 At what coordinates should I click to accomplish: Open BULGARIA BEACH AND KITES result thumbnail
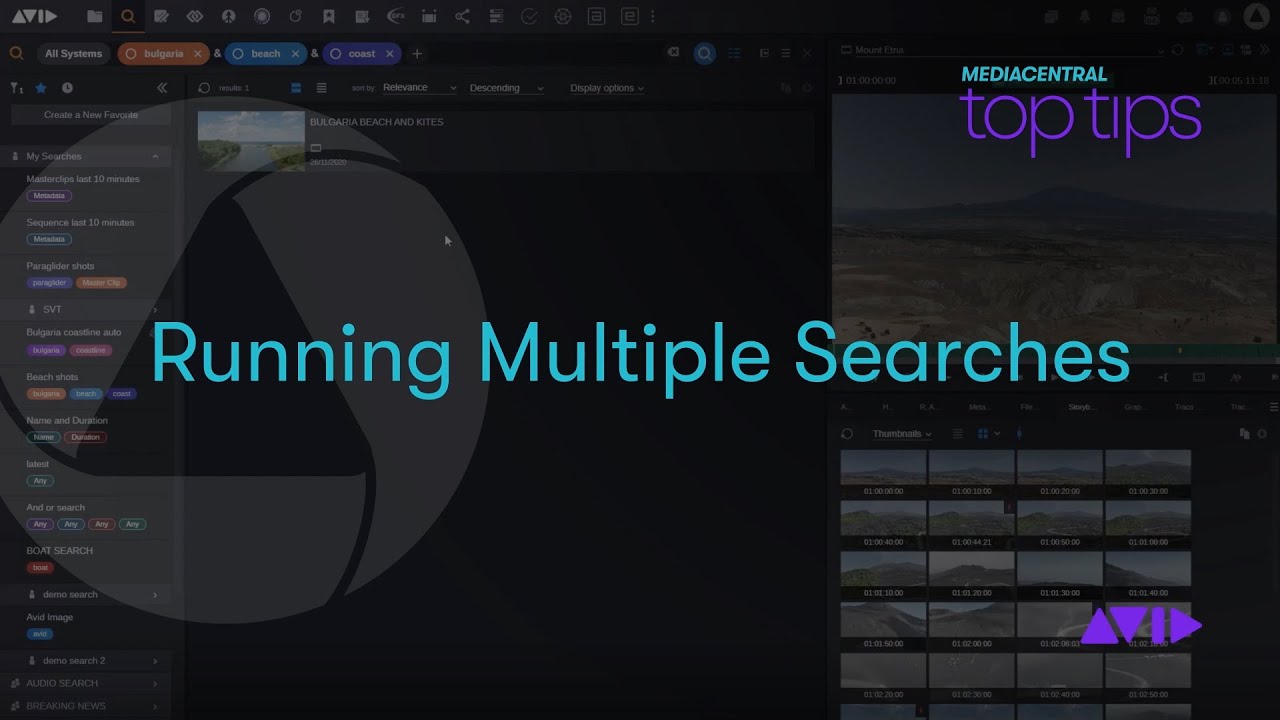pos(251,140)
